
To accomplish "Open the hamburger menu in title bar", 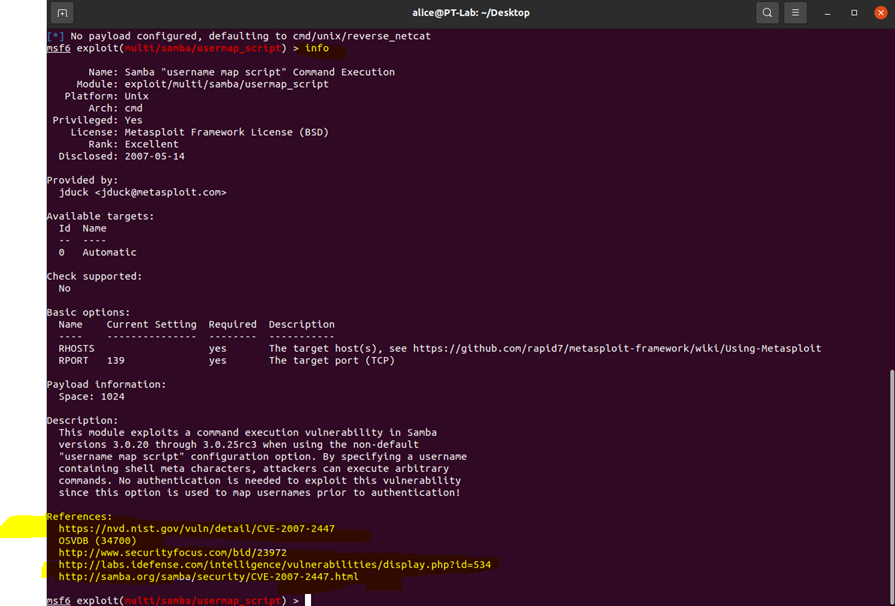I will point(795,13).
